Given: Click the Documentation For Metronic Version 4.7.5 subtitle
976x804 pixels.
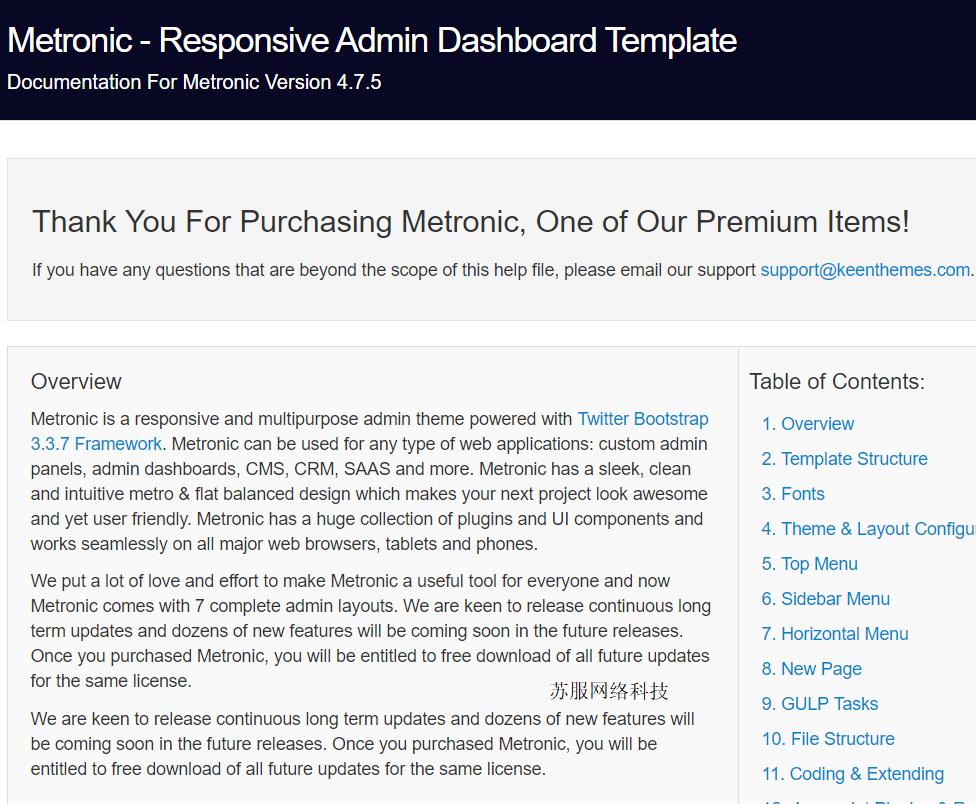Looking at the screenshot, I should pyautogui.click(x=194, y=83).
